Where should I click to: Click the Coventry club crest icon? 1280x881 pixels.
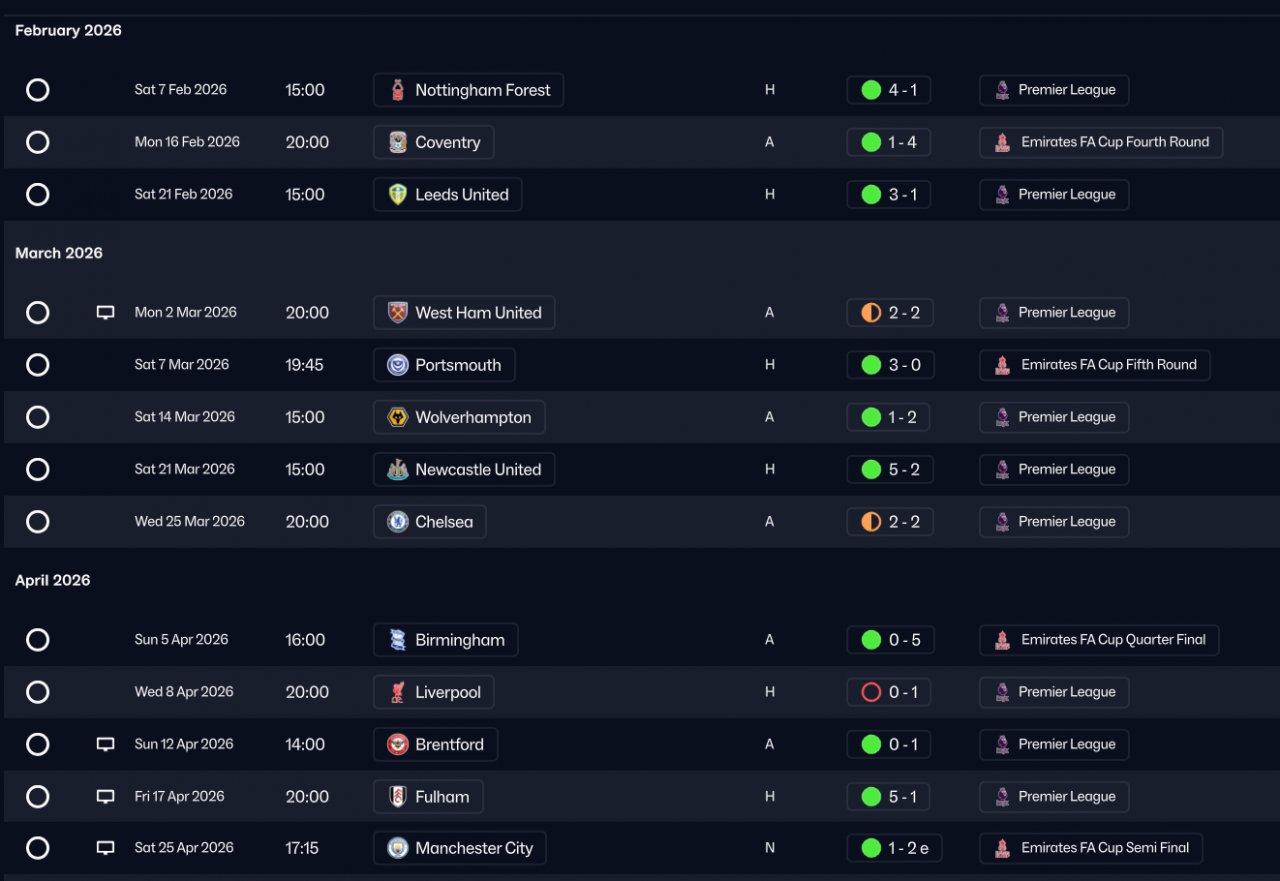(x=398, y=142)
